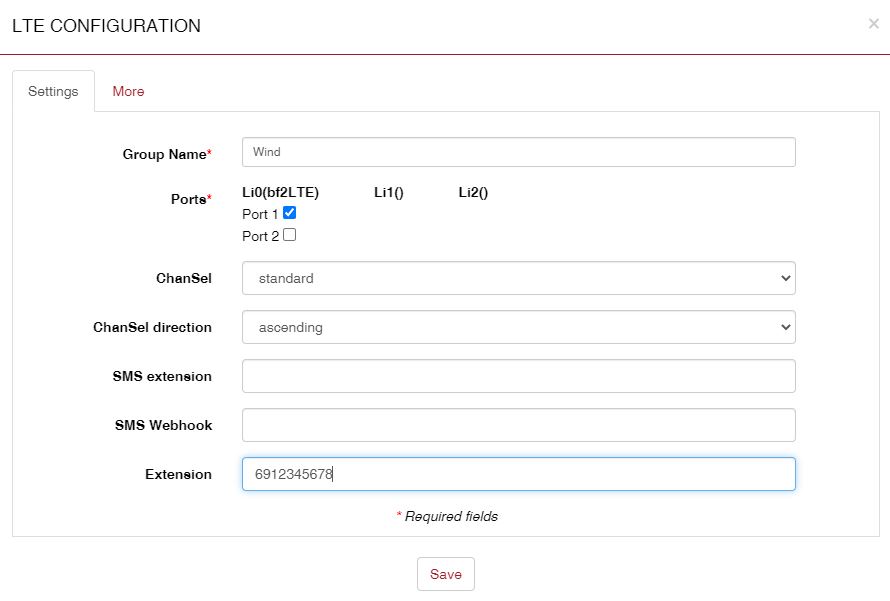Close the LTE Configuration dialog

click(x=873, y=24)
